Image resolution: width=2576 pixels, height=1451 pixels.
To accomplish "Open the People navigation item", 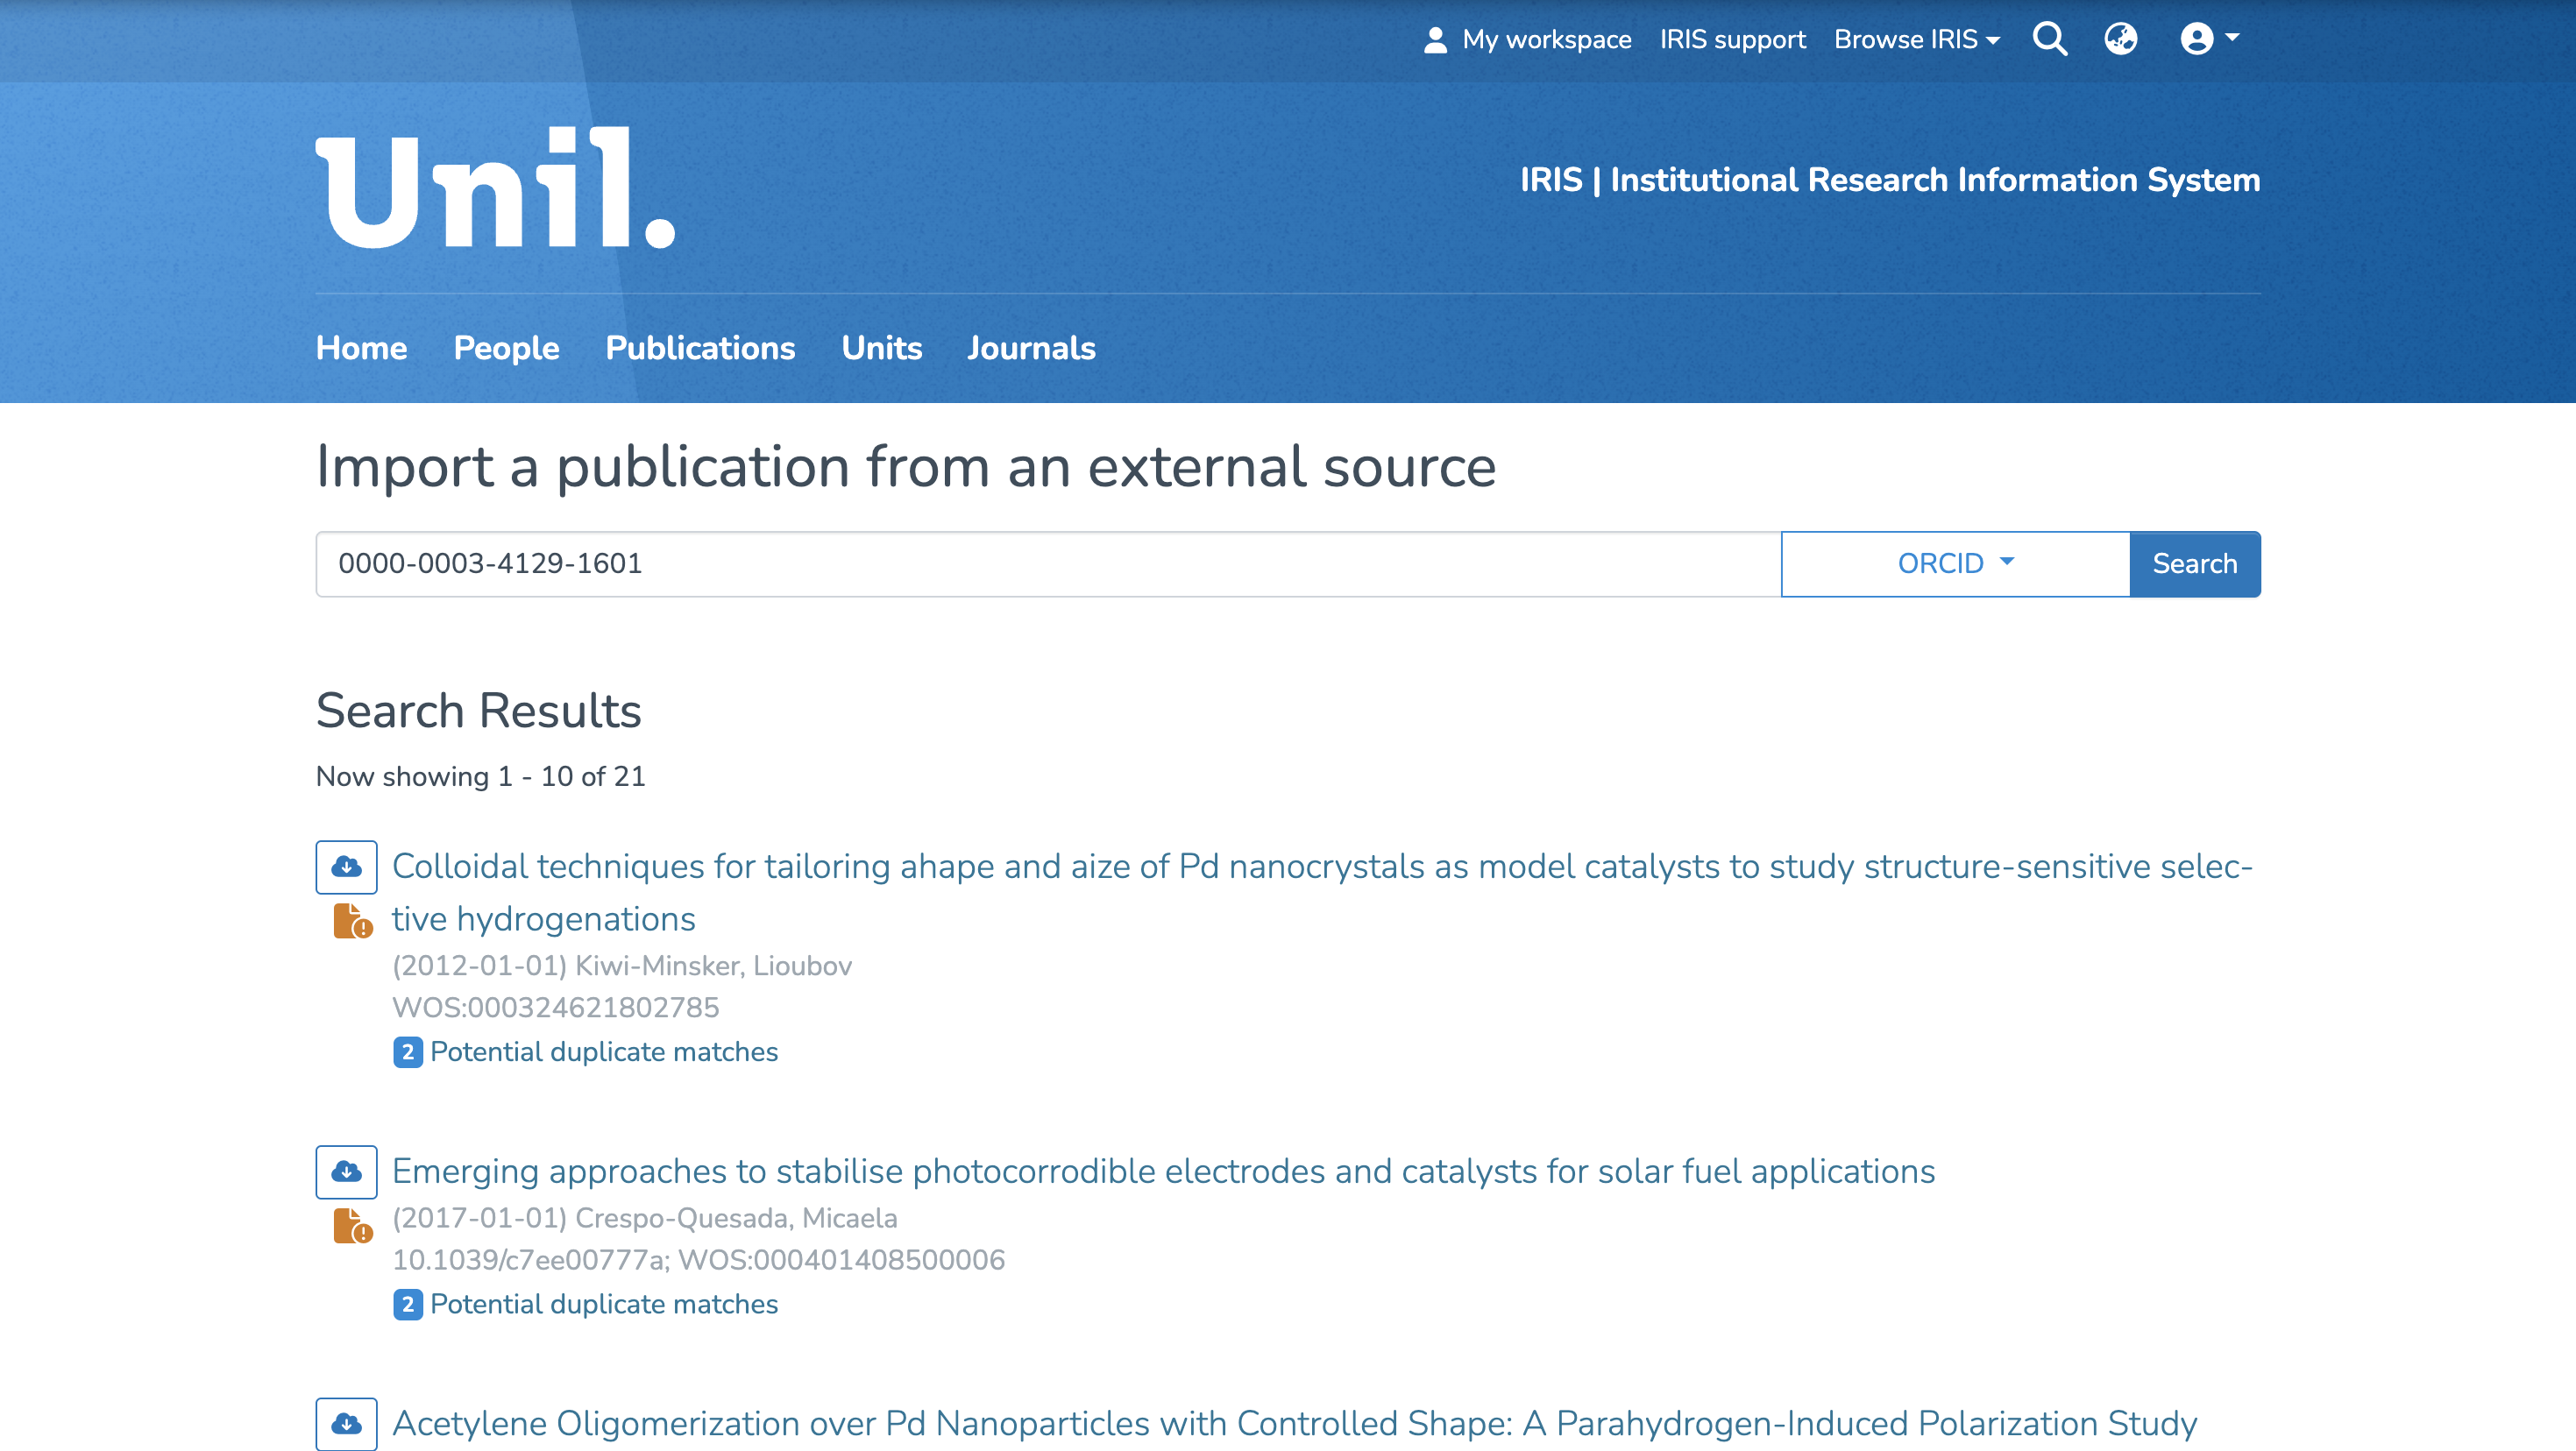I will pyautogui.click(x=506, y=348).
